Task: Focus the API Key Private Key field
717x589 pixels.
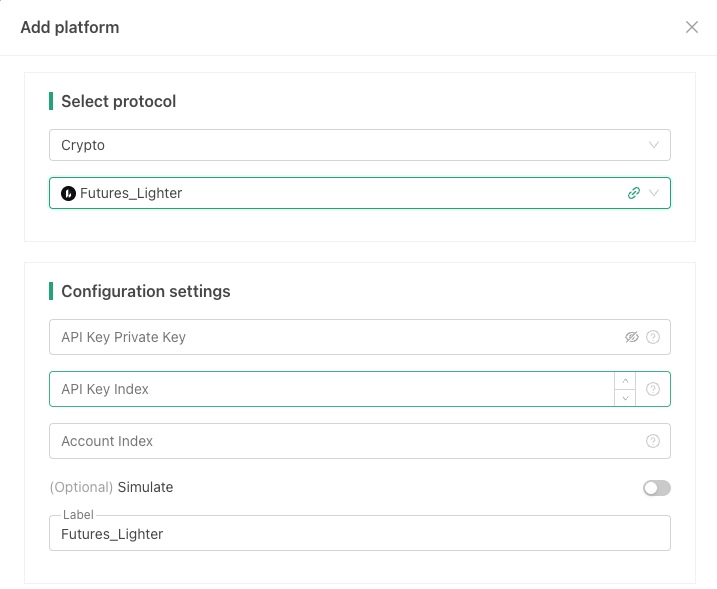Action: (x=330, y=337)
